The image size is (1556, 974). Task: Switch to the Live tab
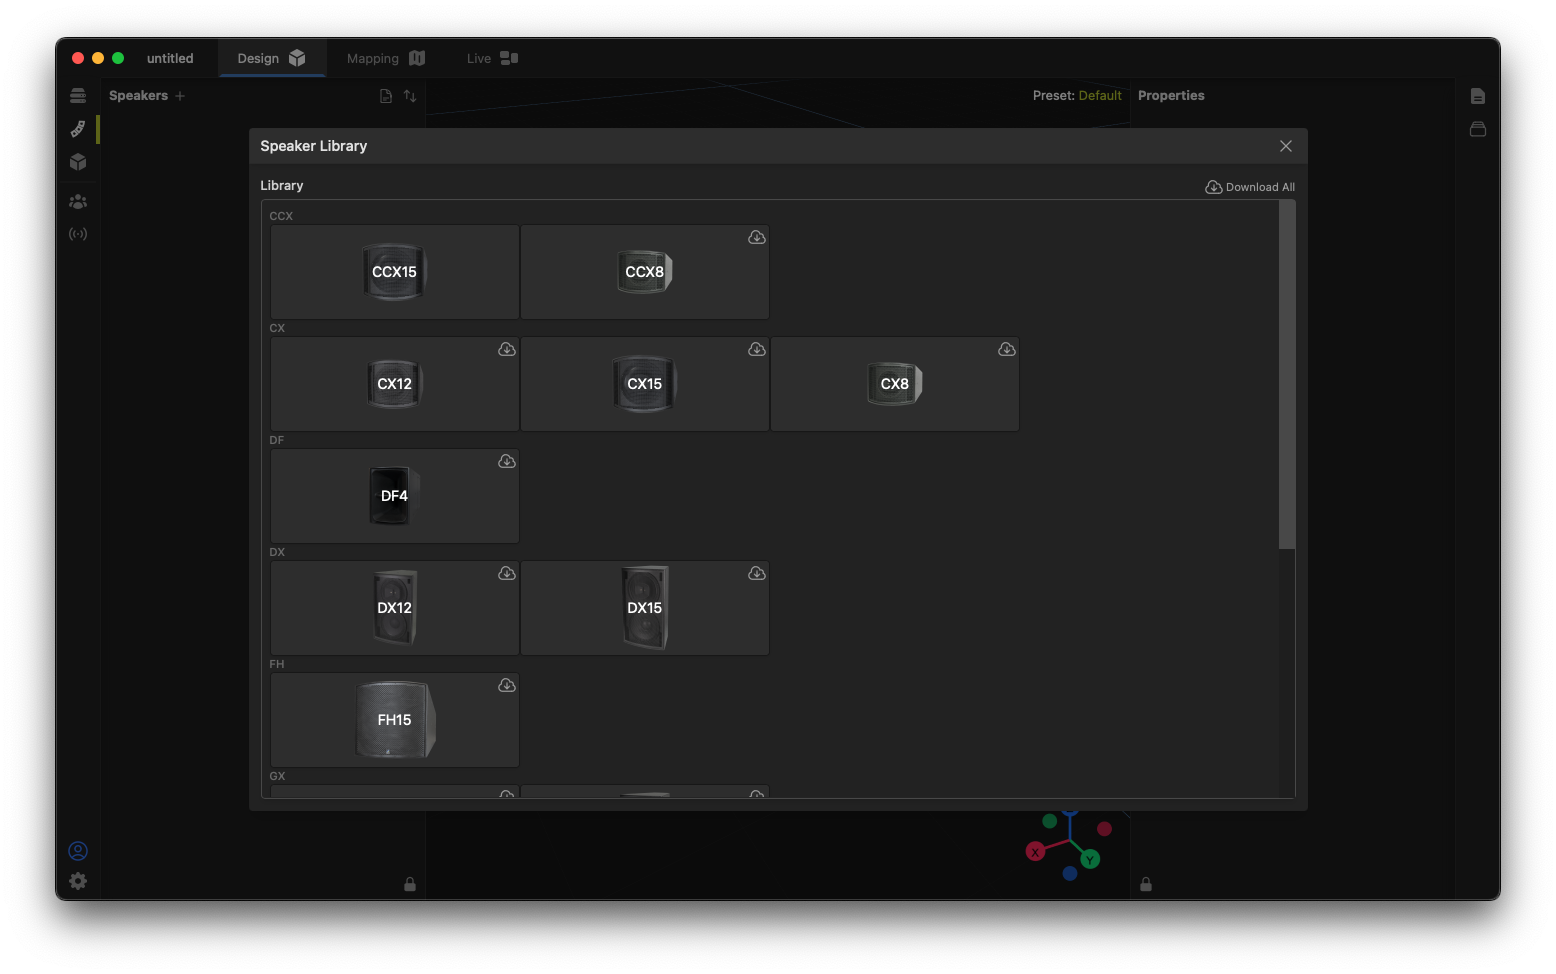click(491, 59)
